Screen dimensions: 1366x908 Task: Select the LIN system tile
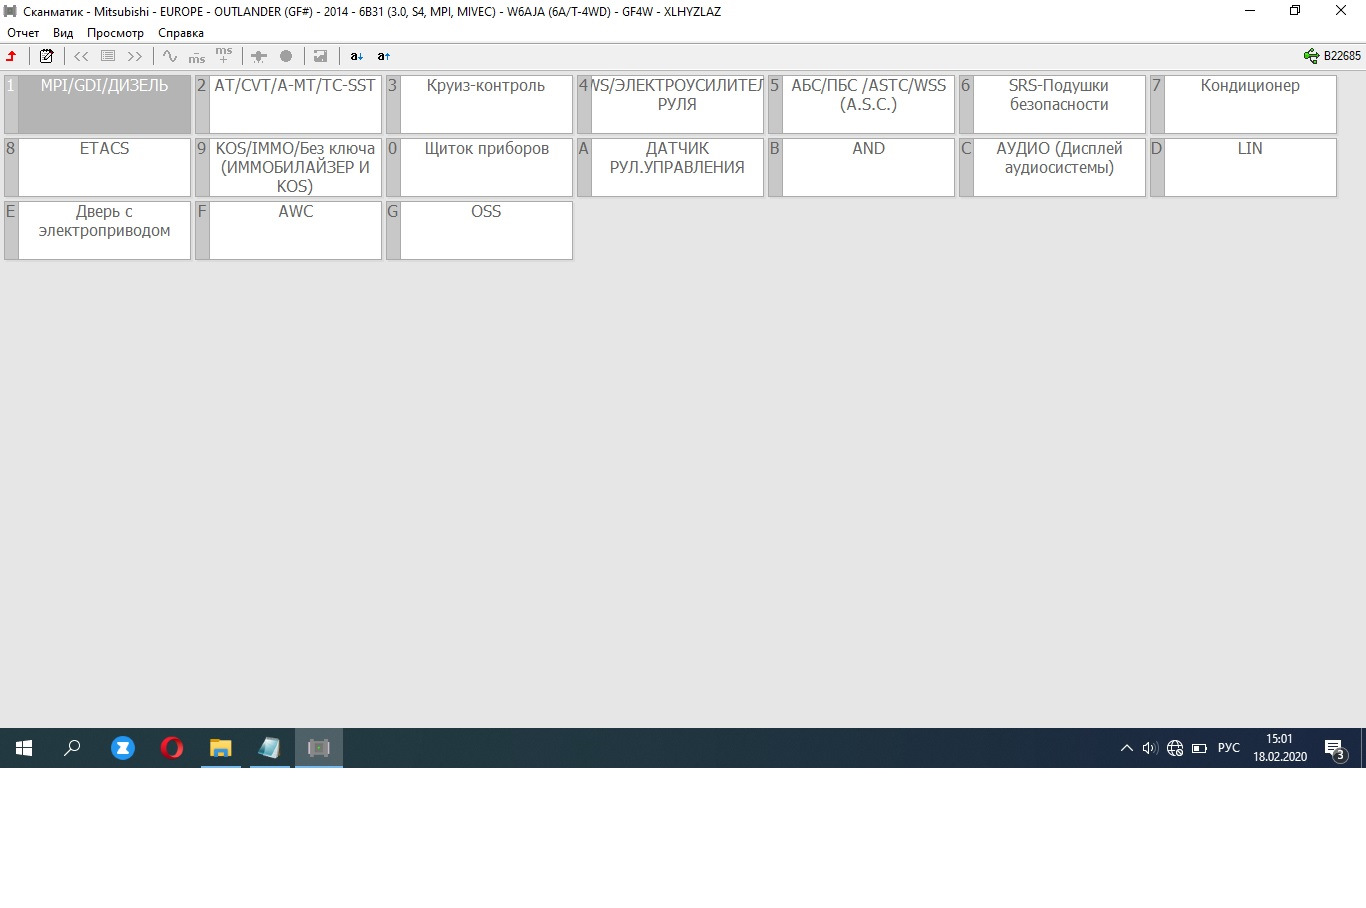(1244, 167)
